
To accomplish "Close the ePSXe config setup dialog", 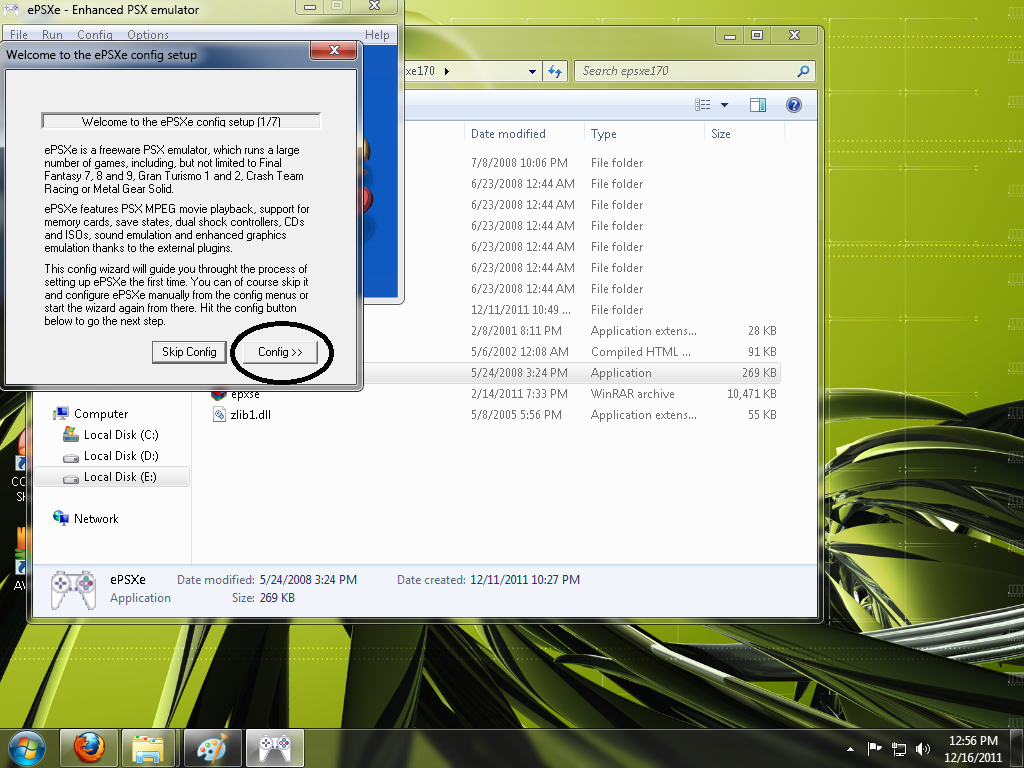I will pyautogui.click(x=334, y=50).
